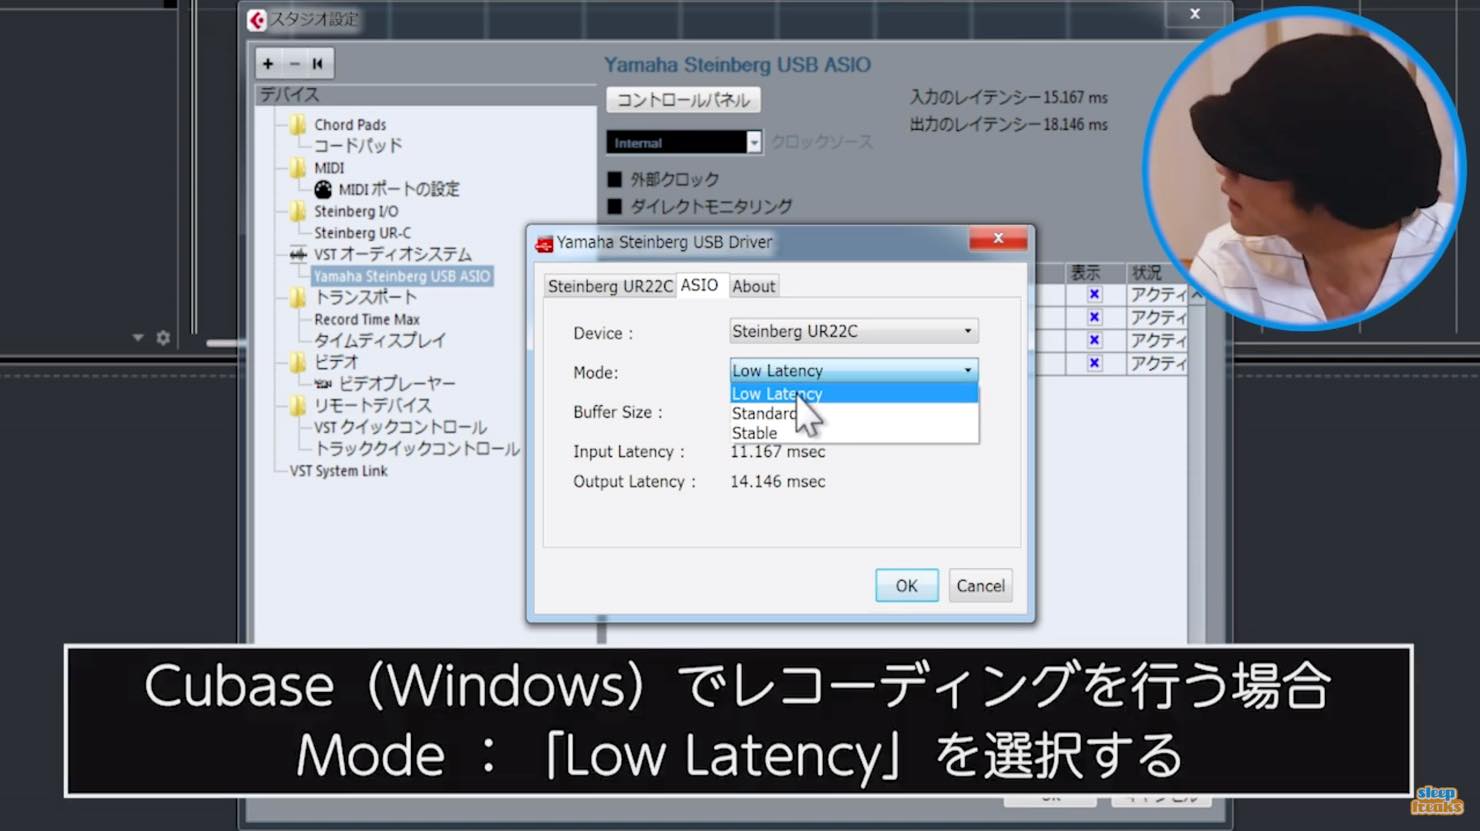Toggle first port visibility checkbox

tap(1094, 294)
